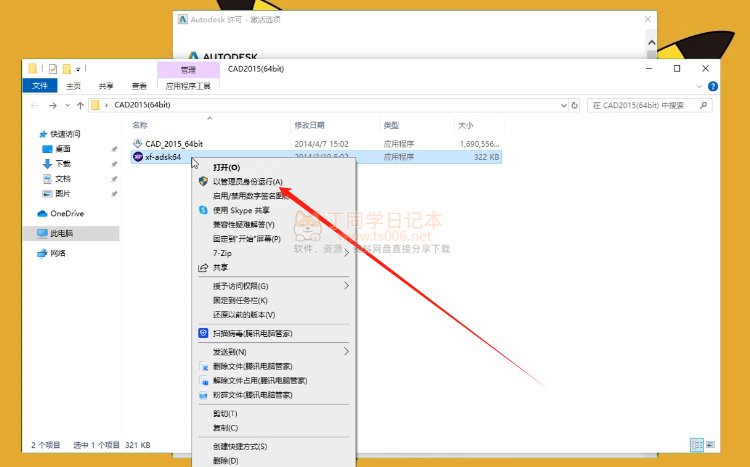750x467 pixels.
Task: Choose 还原以前的版本(V)
Action: pos(274,315)
